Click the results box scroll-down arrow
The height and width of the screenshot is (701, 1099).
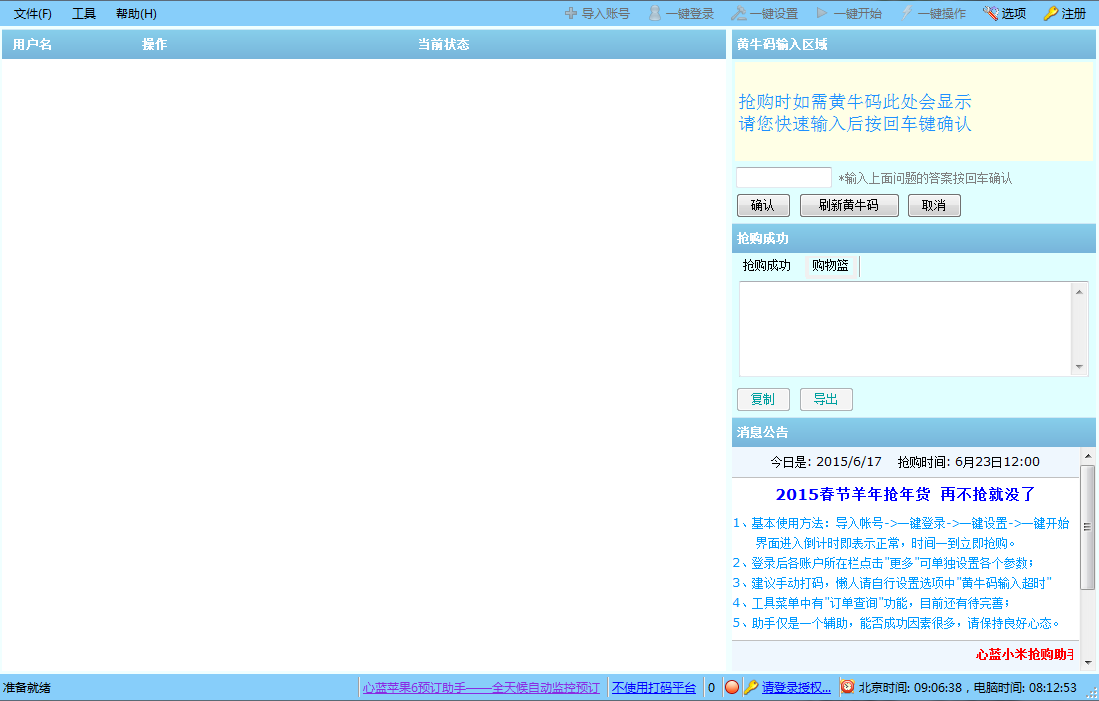click(1079, 367)
